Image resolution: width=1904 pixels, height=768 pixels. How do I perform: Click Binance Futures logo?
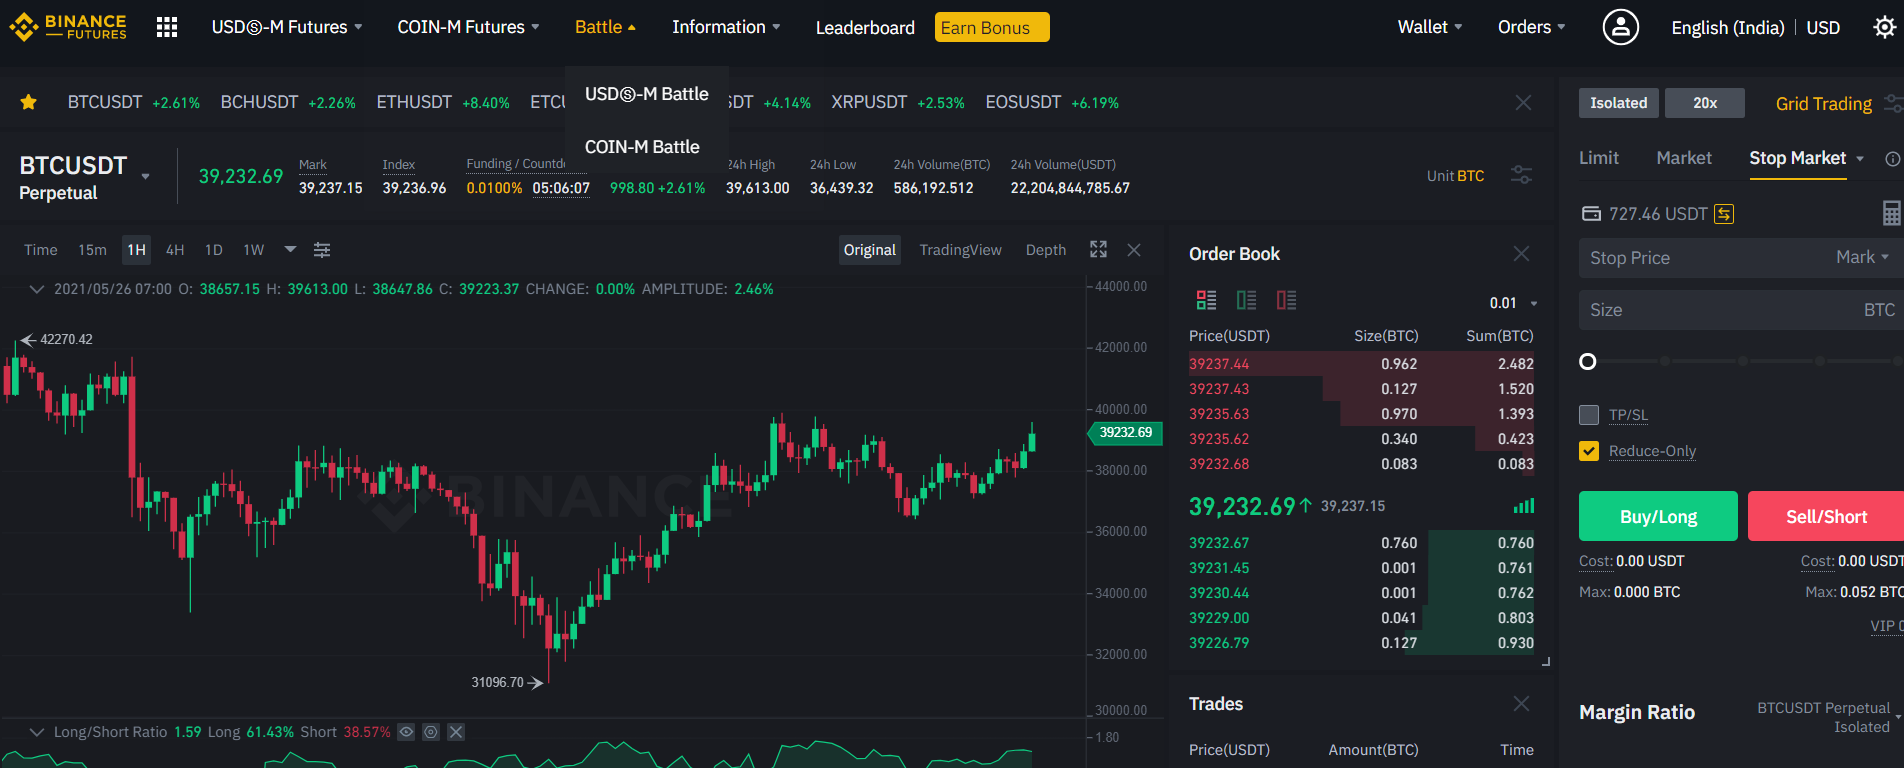[x=68, y=27]
